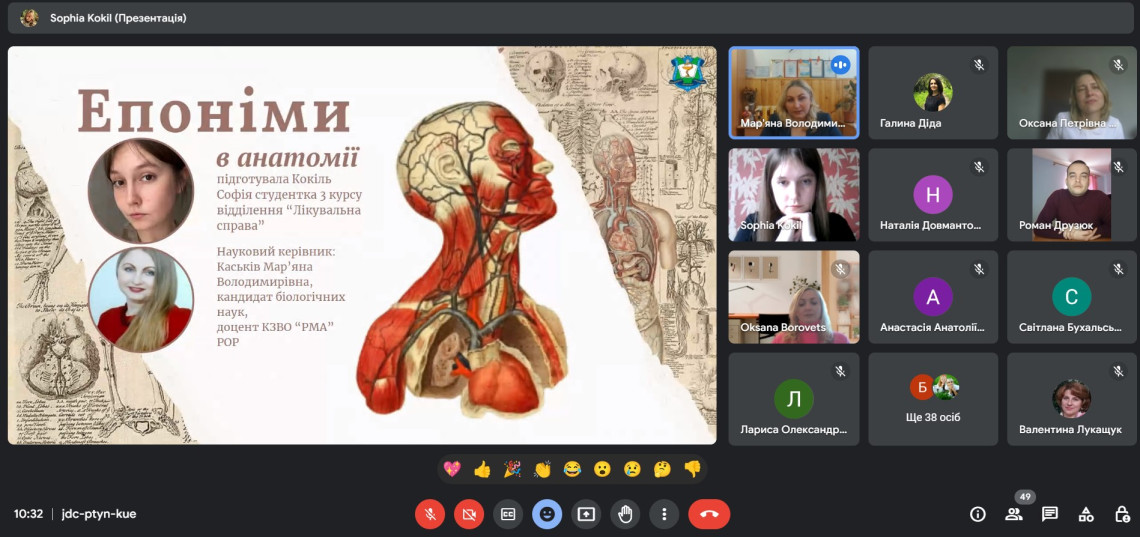1140x537 pixels.
Task: Open meeting details info icon
Action: (x=978, y=514)
